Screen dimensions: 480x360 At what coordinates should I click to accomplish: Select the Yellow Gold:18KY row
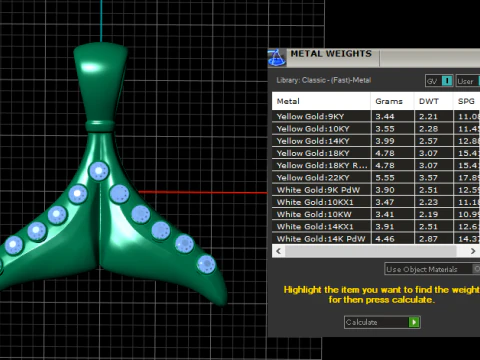point(376,153)
